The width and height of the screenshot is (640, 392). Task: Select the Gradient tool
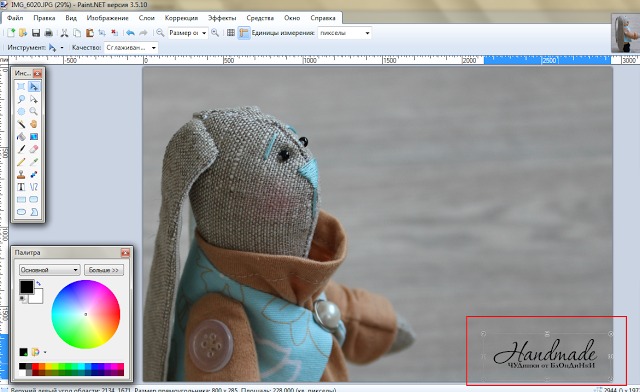[34, 137]
